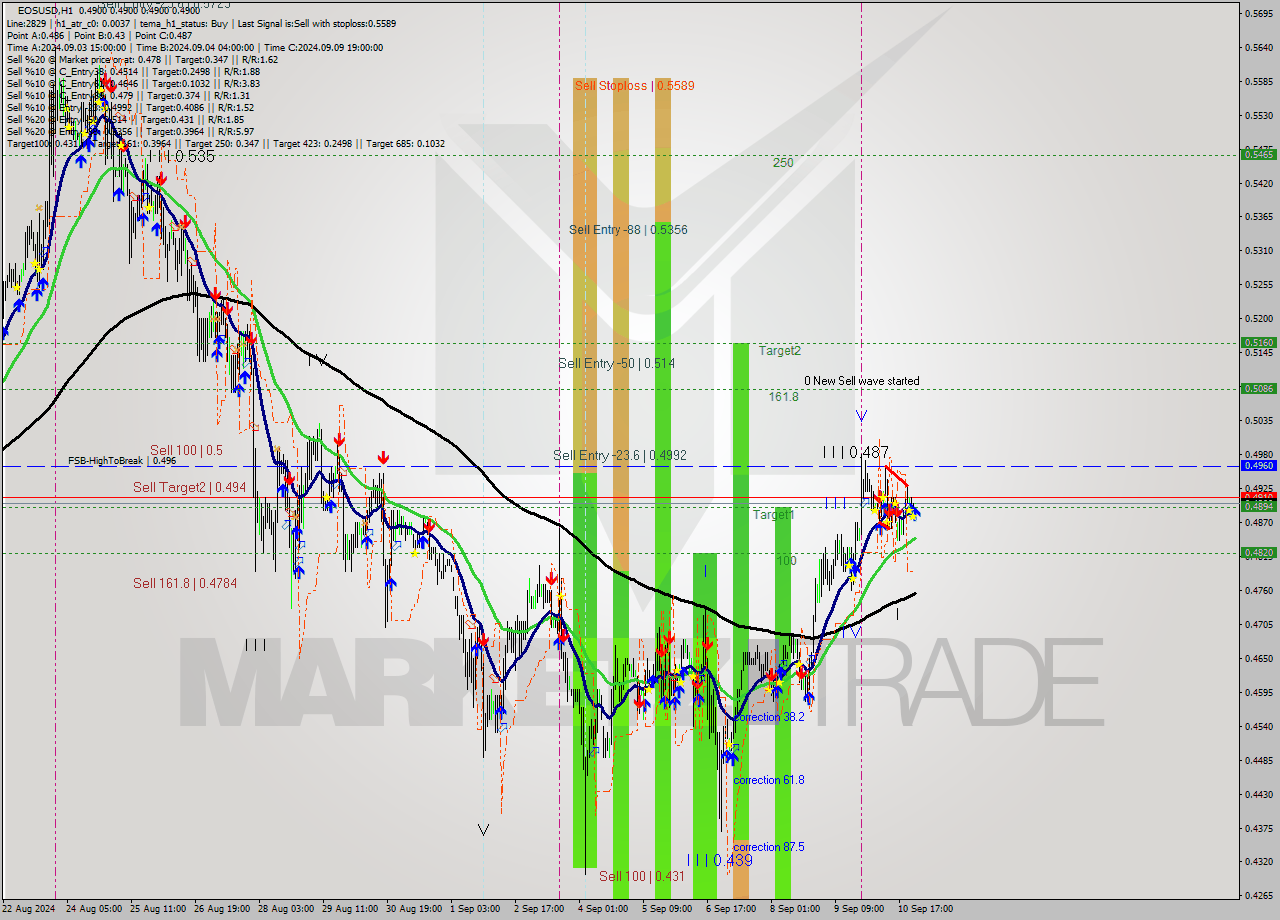1280x920 pixels.
Task: Click the green "100" level label
Action: click(x=787, y=560)
